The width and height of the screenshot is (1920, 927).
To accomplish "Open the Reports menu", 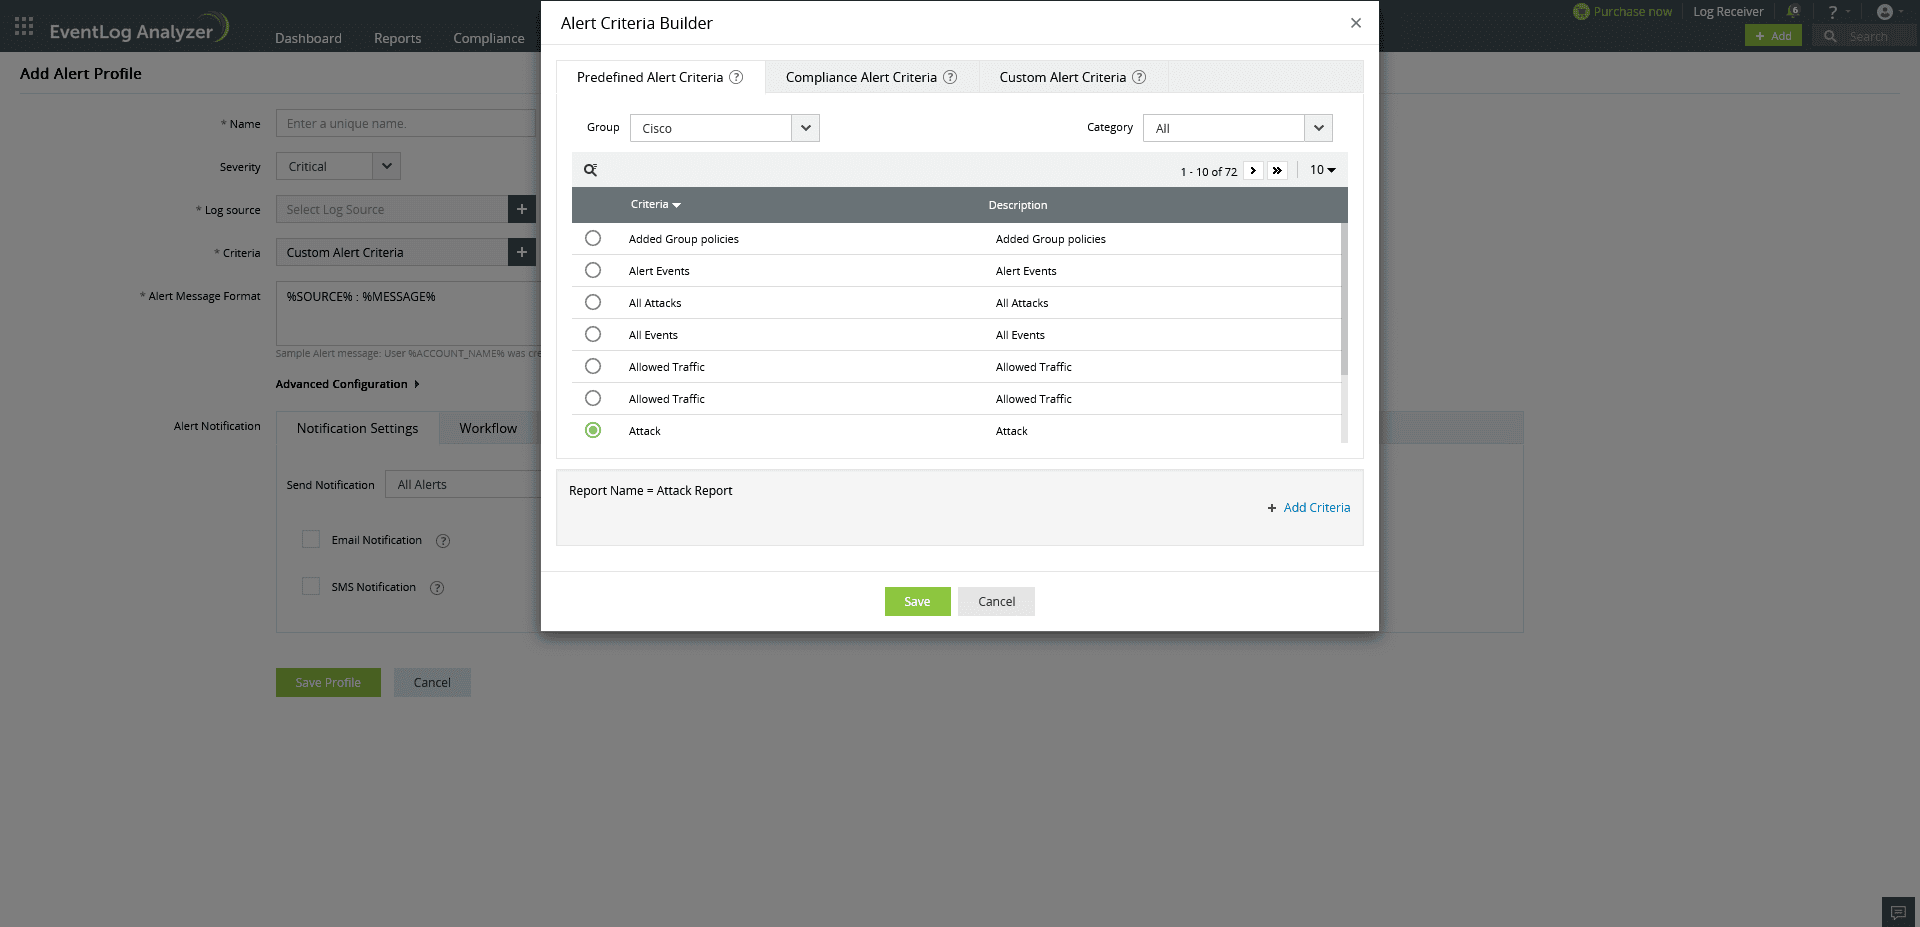I will 397,38.
